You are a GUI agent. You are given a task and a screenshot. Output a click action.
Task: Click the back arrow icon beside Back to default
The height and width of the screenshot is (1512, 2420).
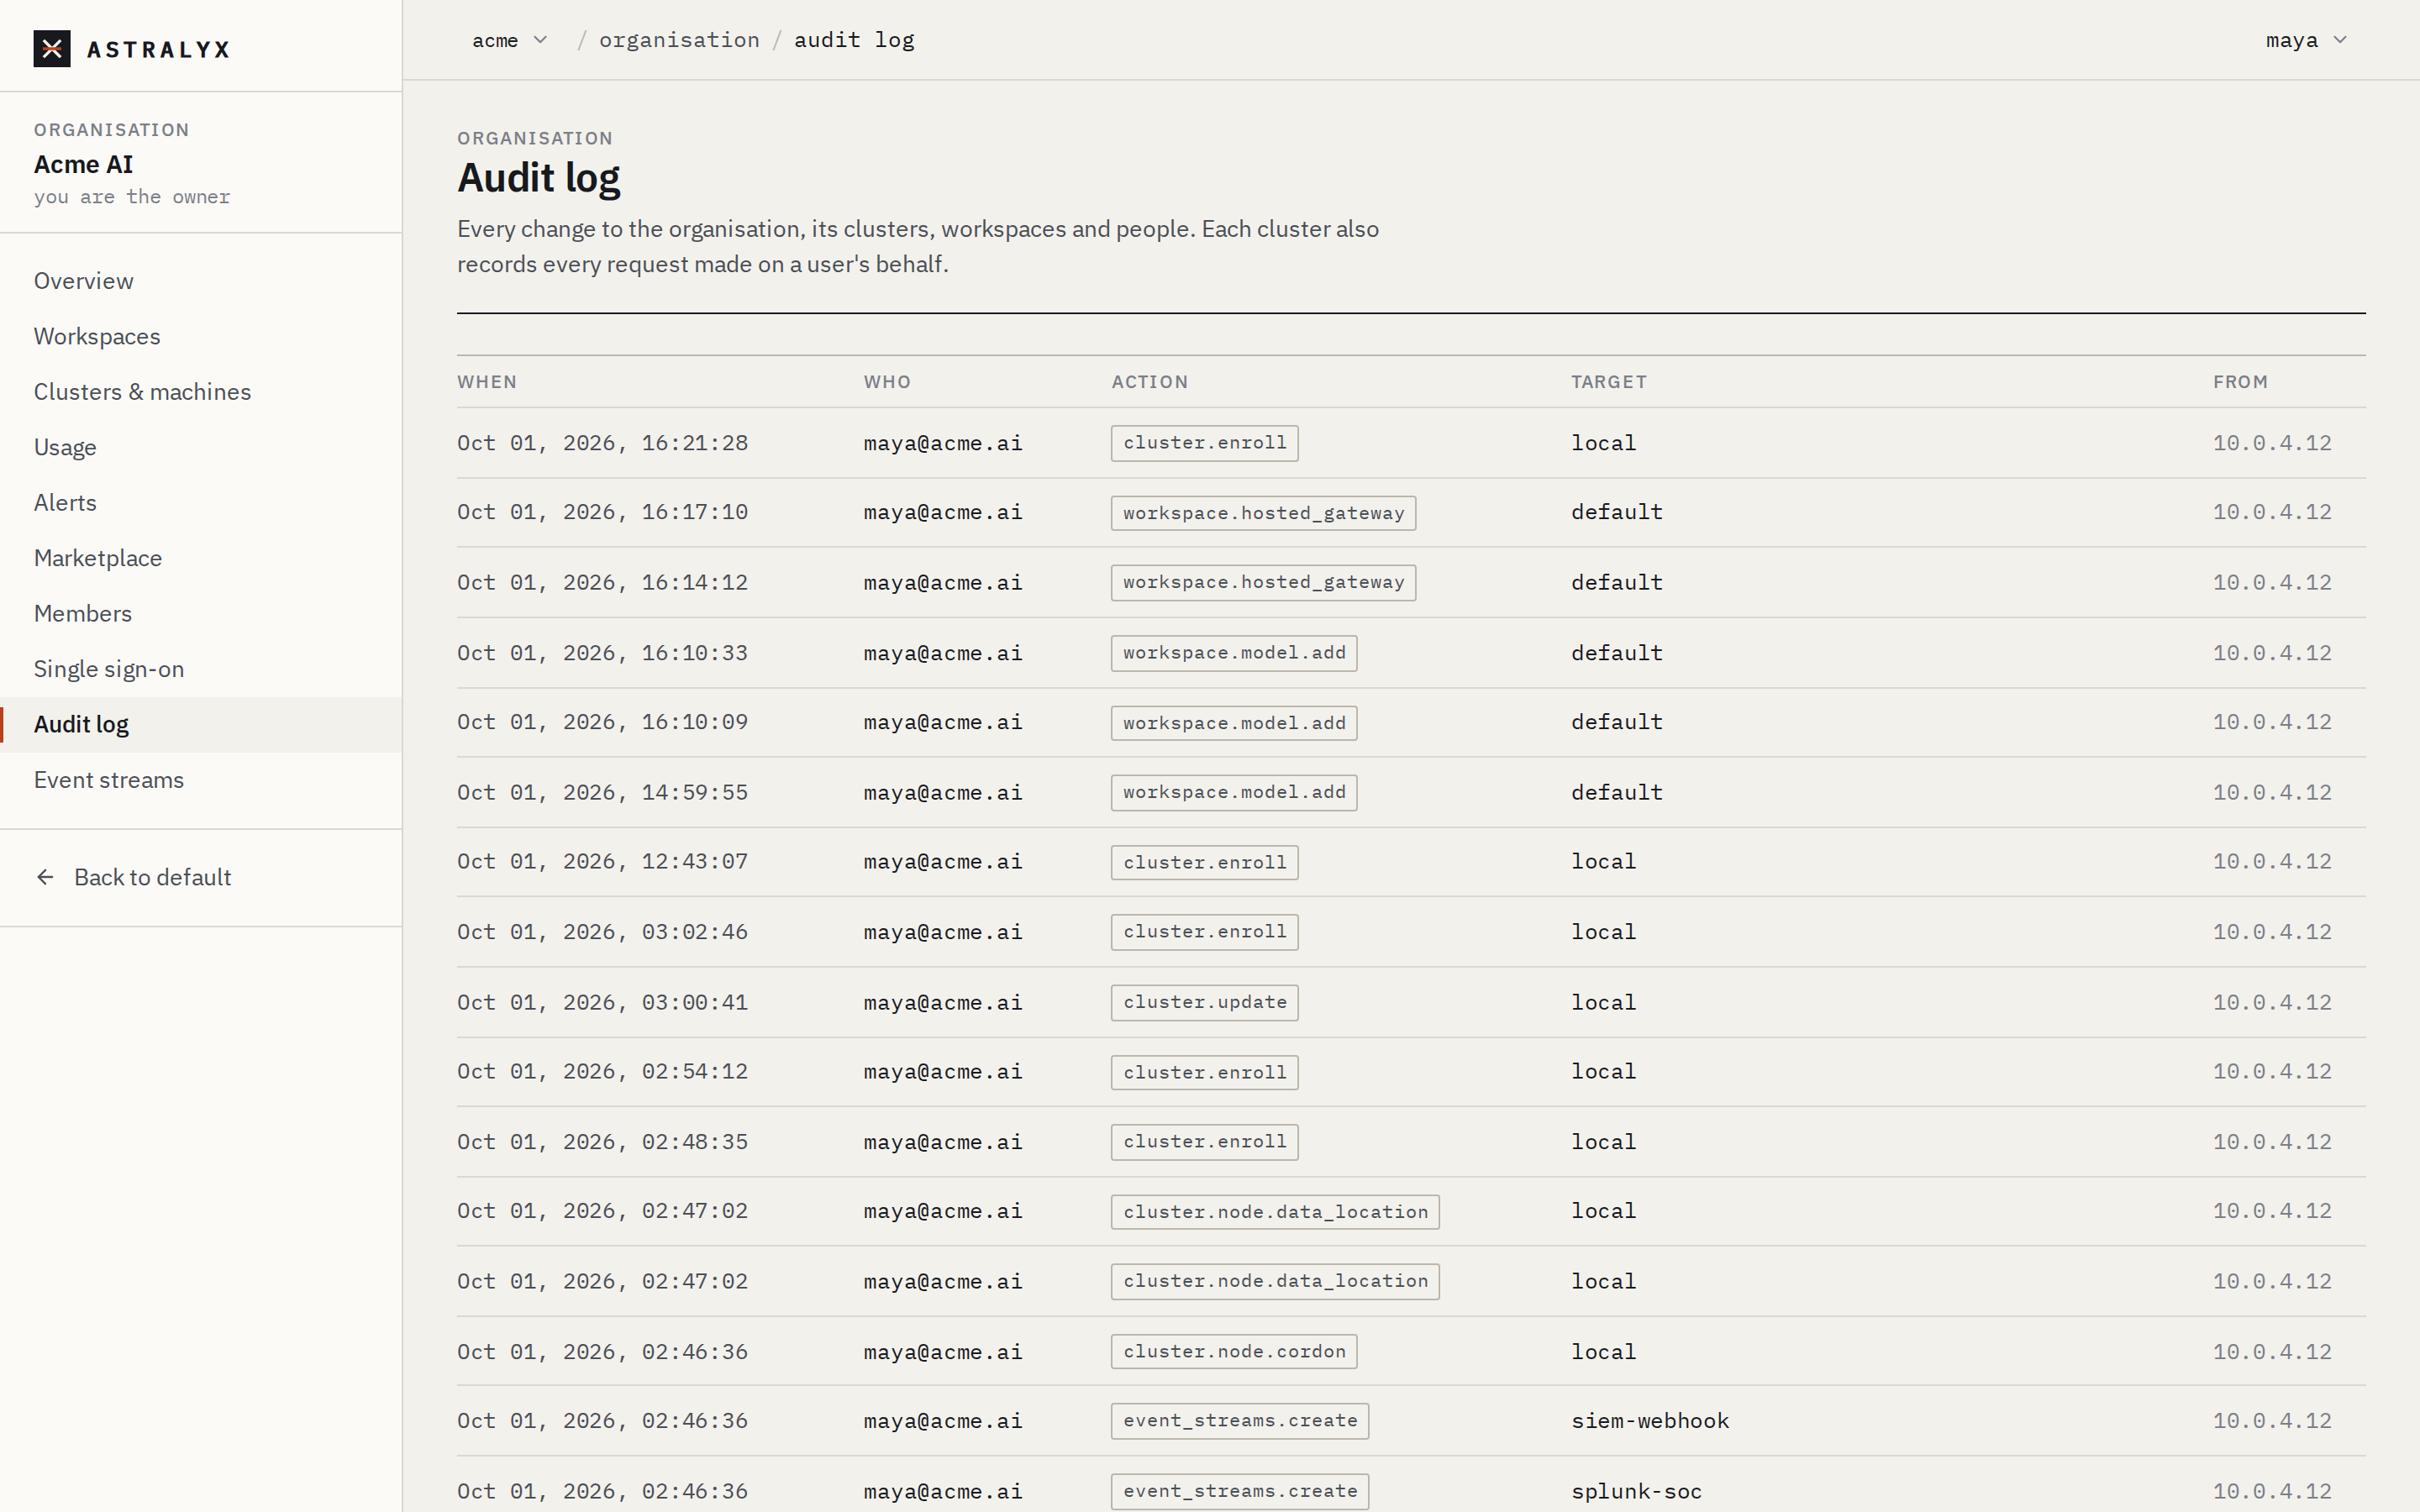point(45,877)
